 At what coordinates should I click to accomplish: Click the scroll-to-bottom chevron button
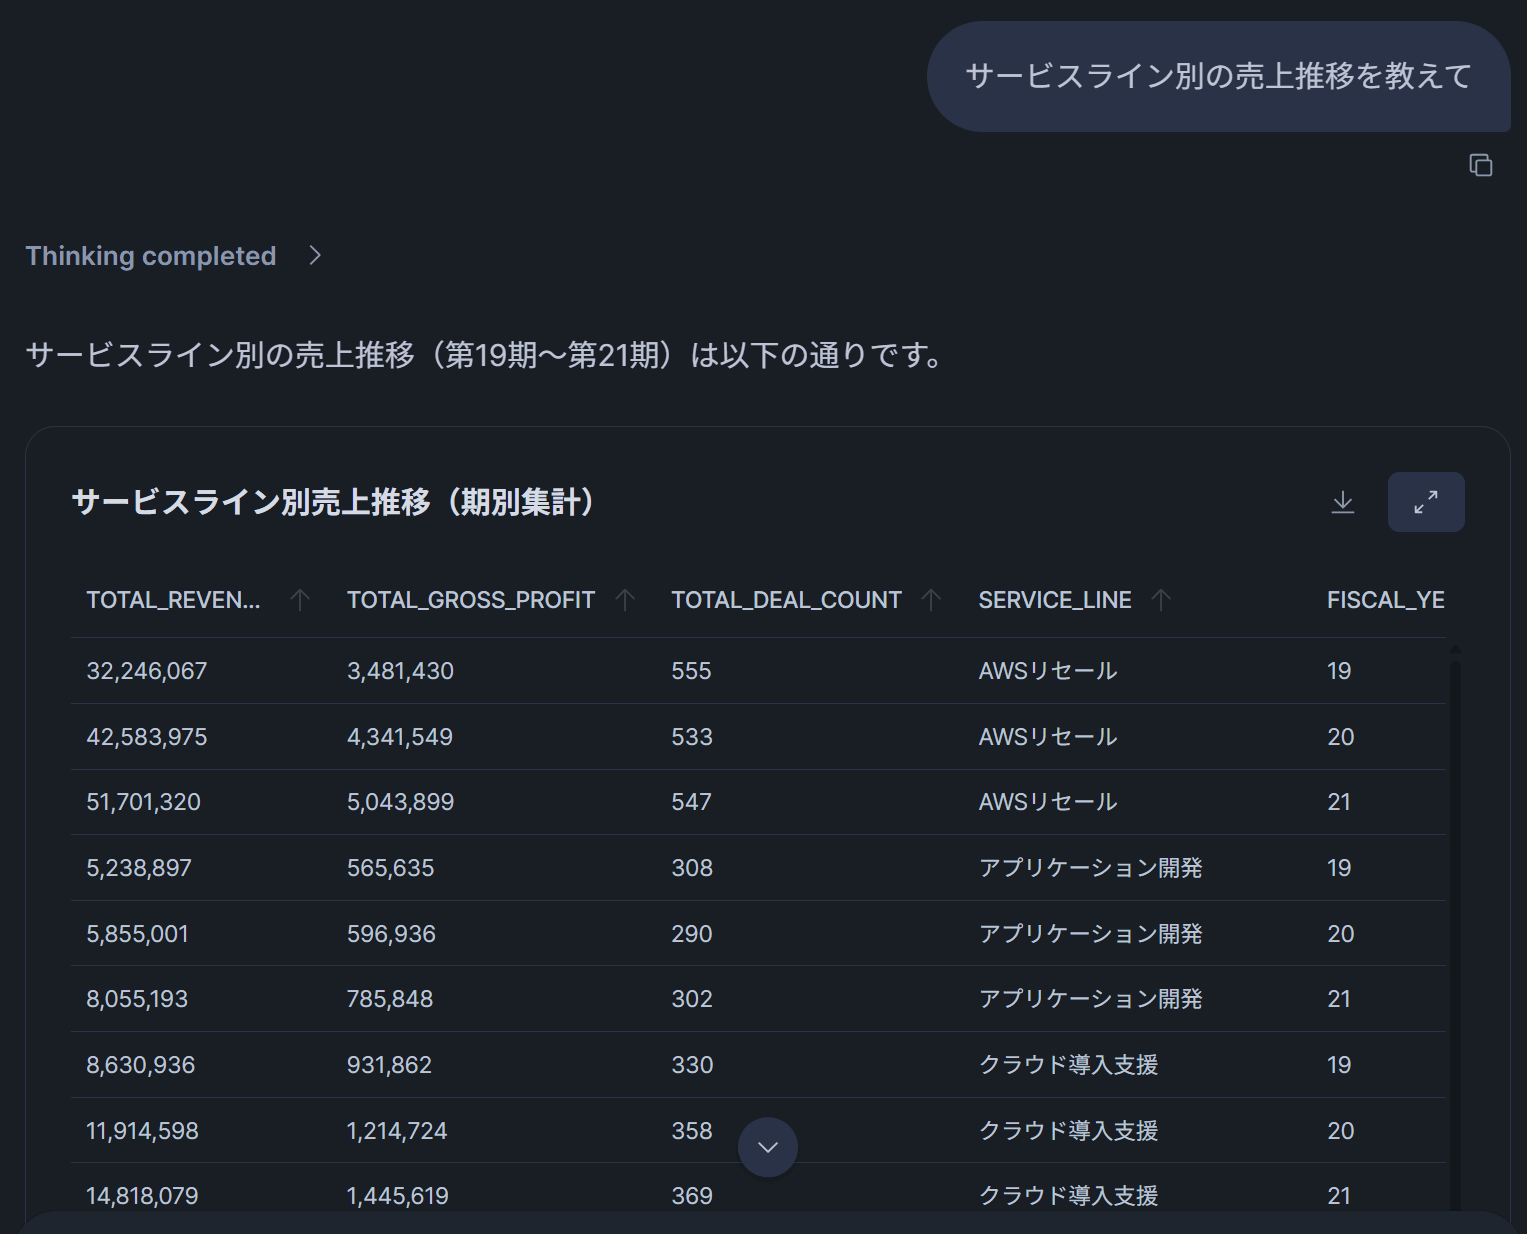[x=767, y=1147]
